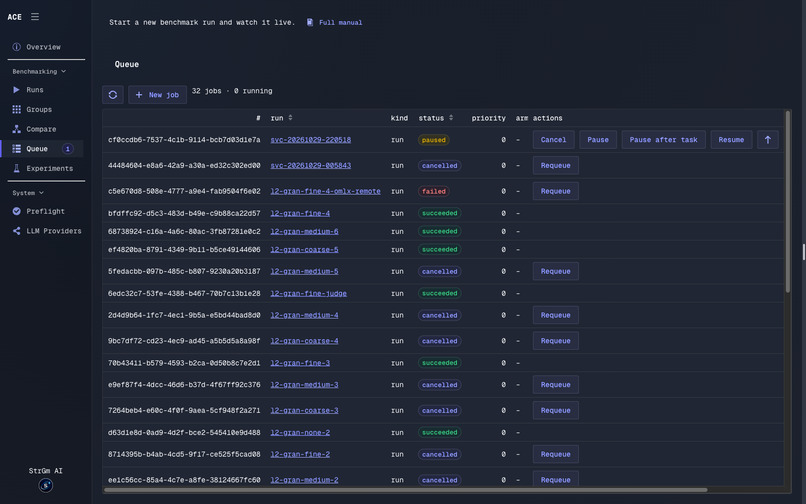Collapse the Benchmarking section
The height and width of the screenshot is (504, 806).
39,71
